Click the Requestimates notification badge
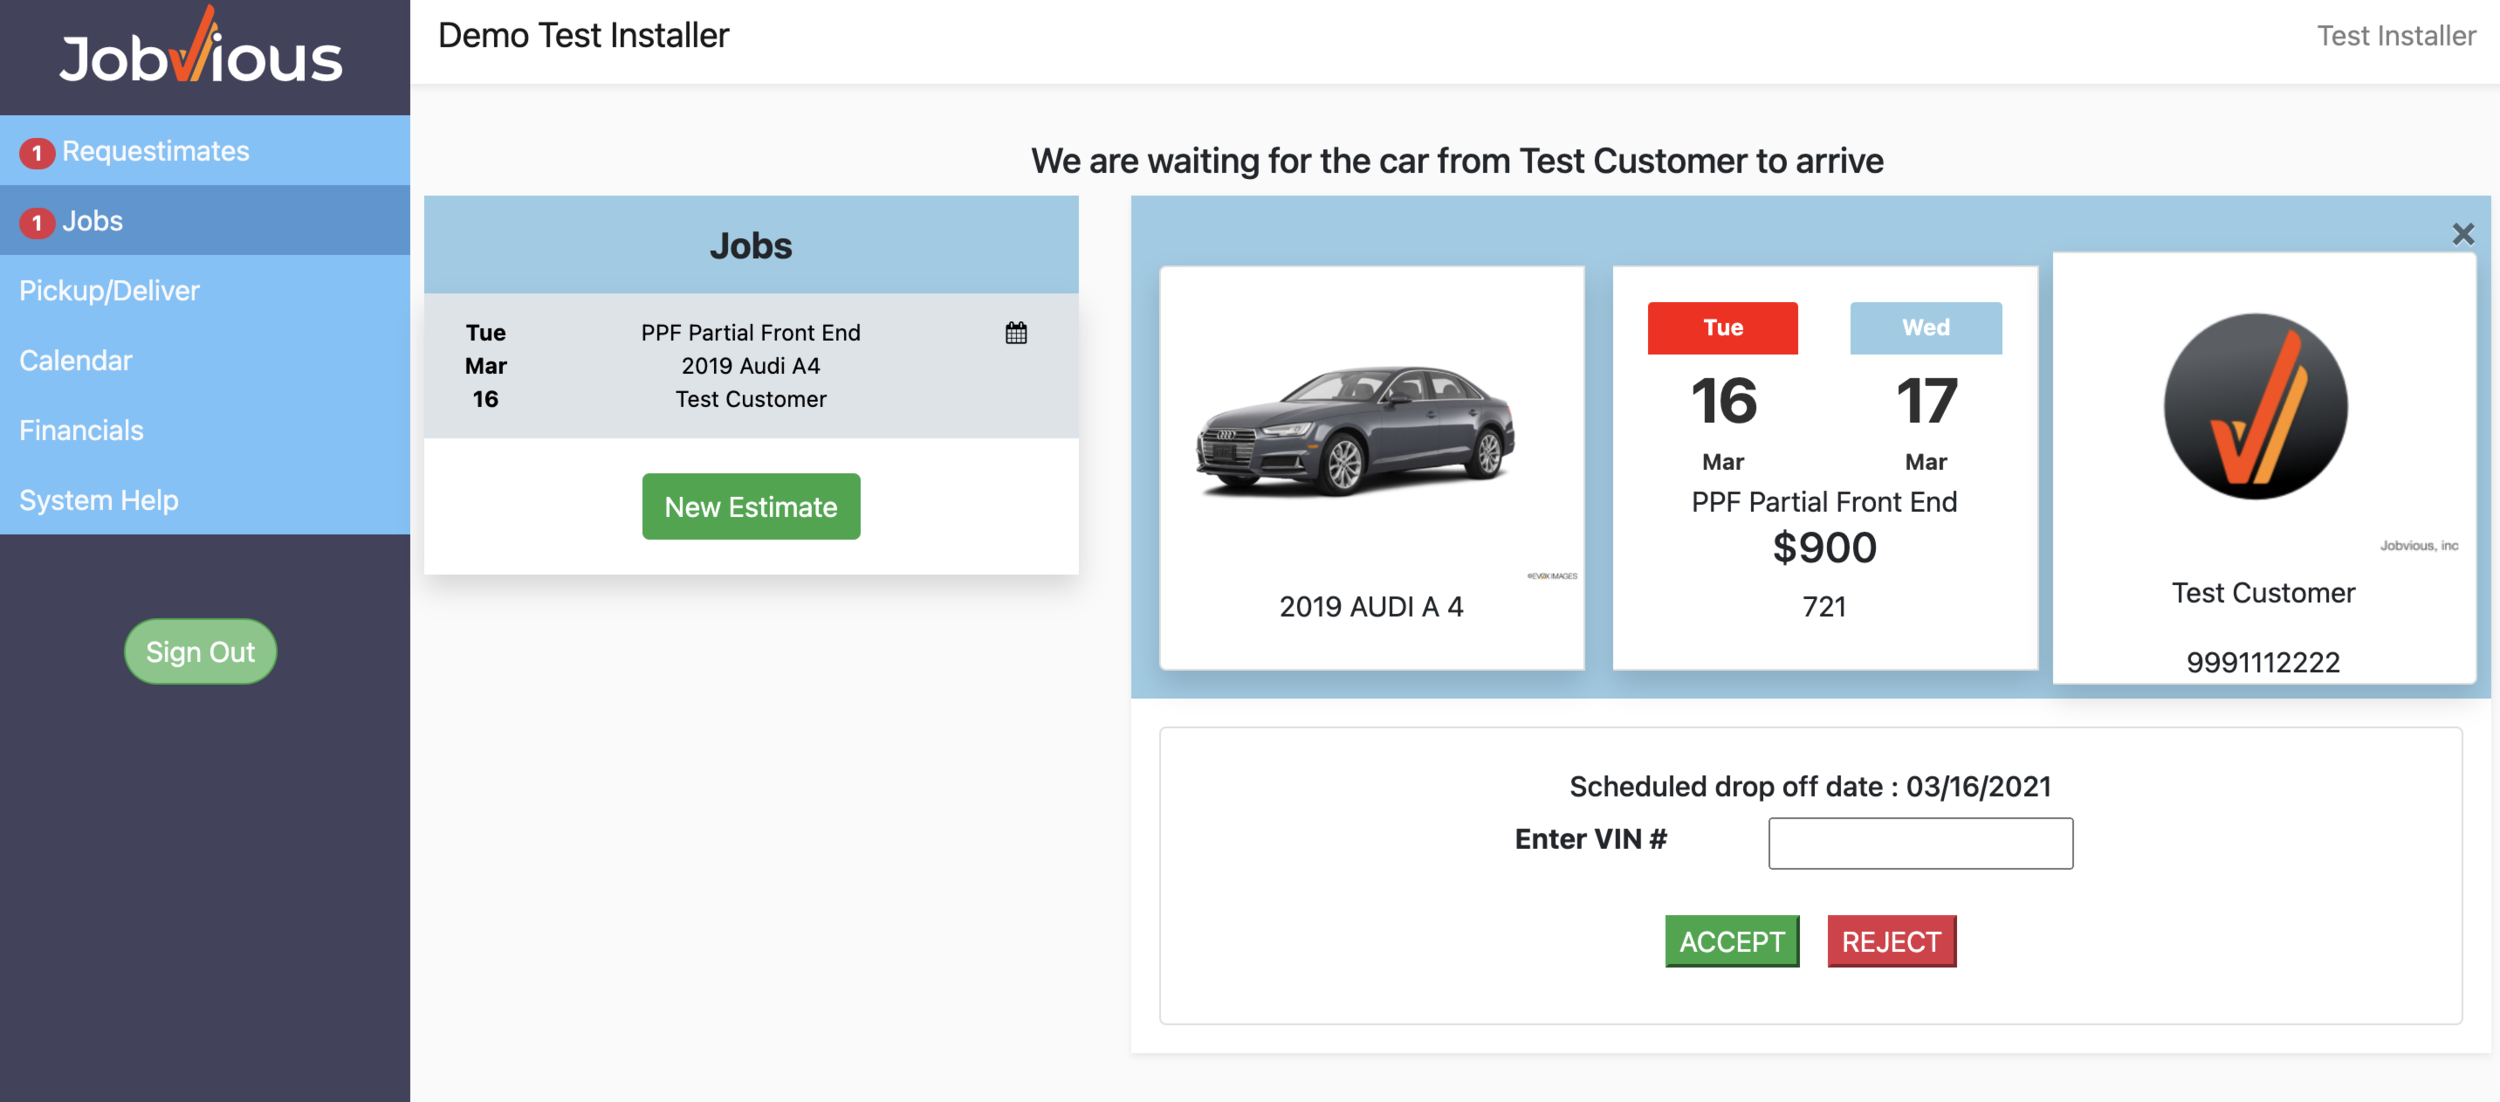This screenshot has width=2500, height=1102. (x=37, y=152)
